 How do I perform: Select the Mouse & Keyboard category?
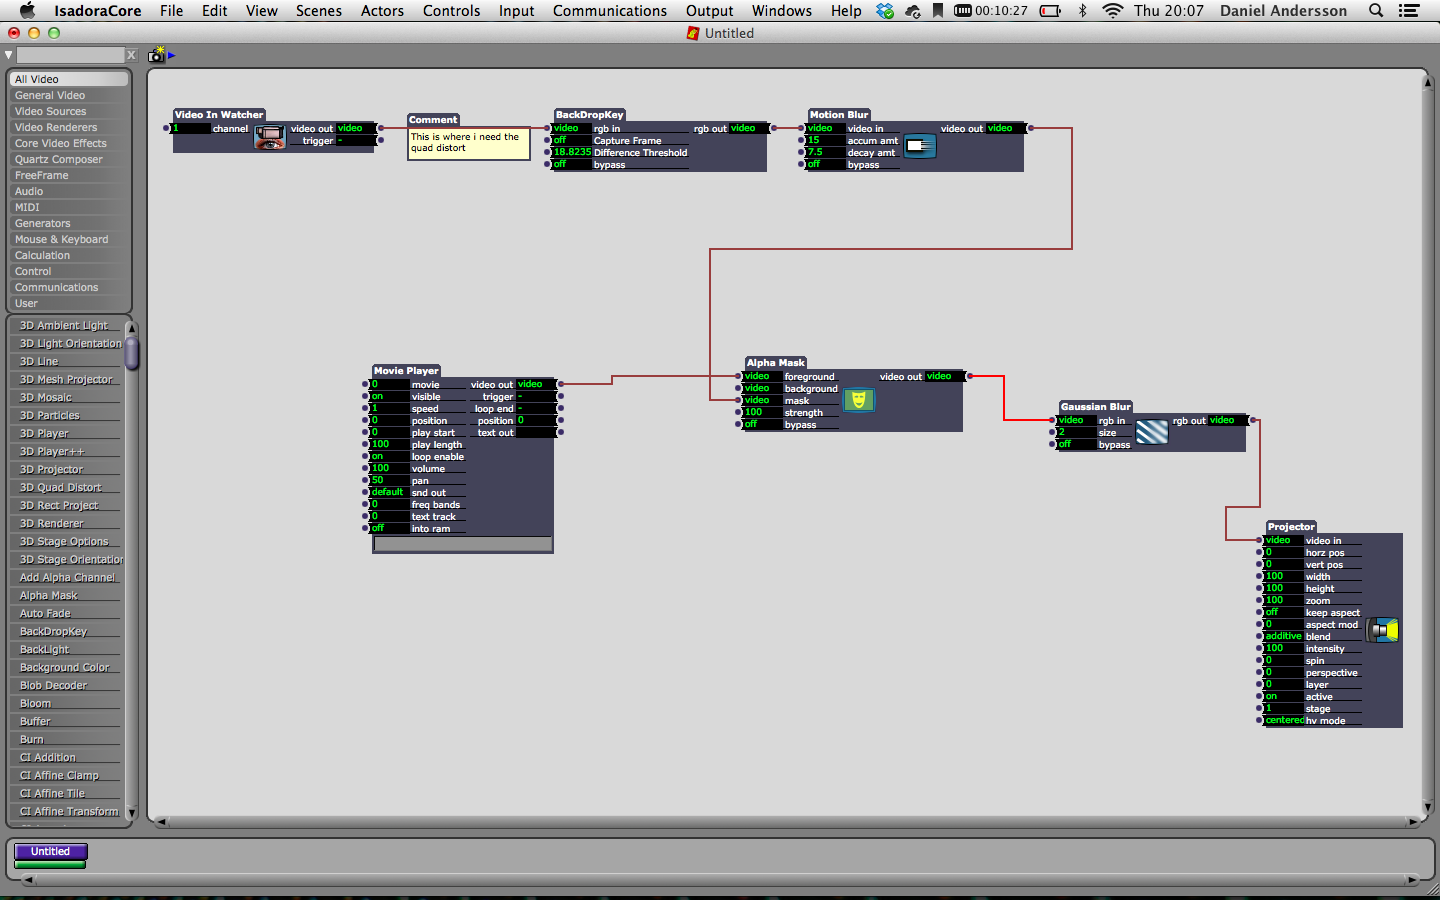pyautogui.click(x=70, y=239)
